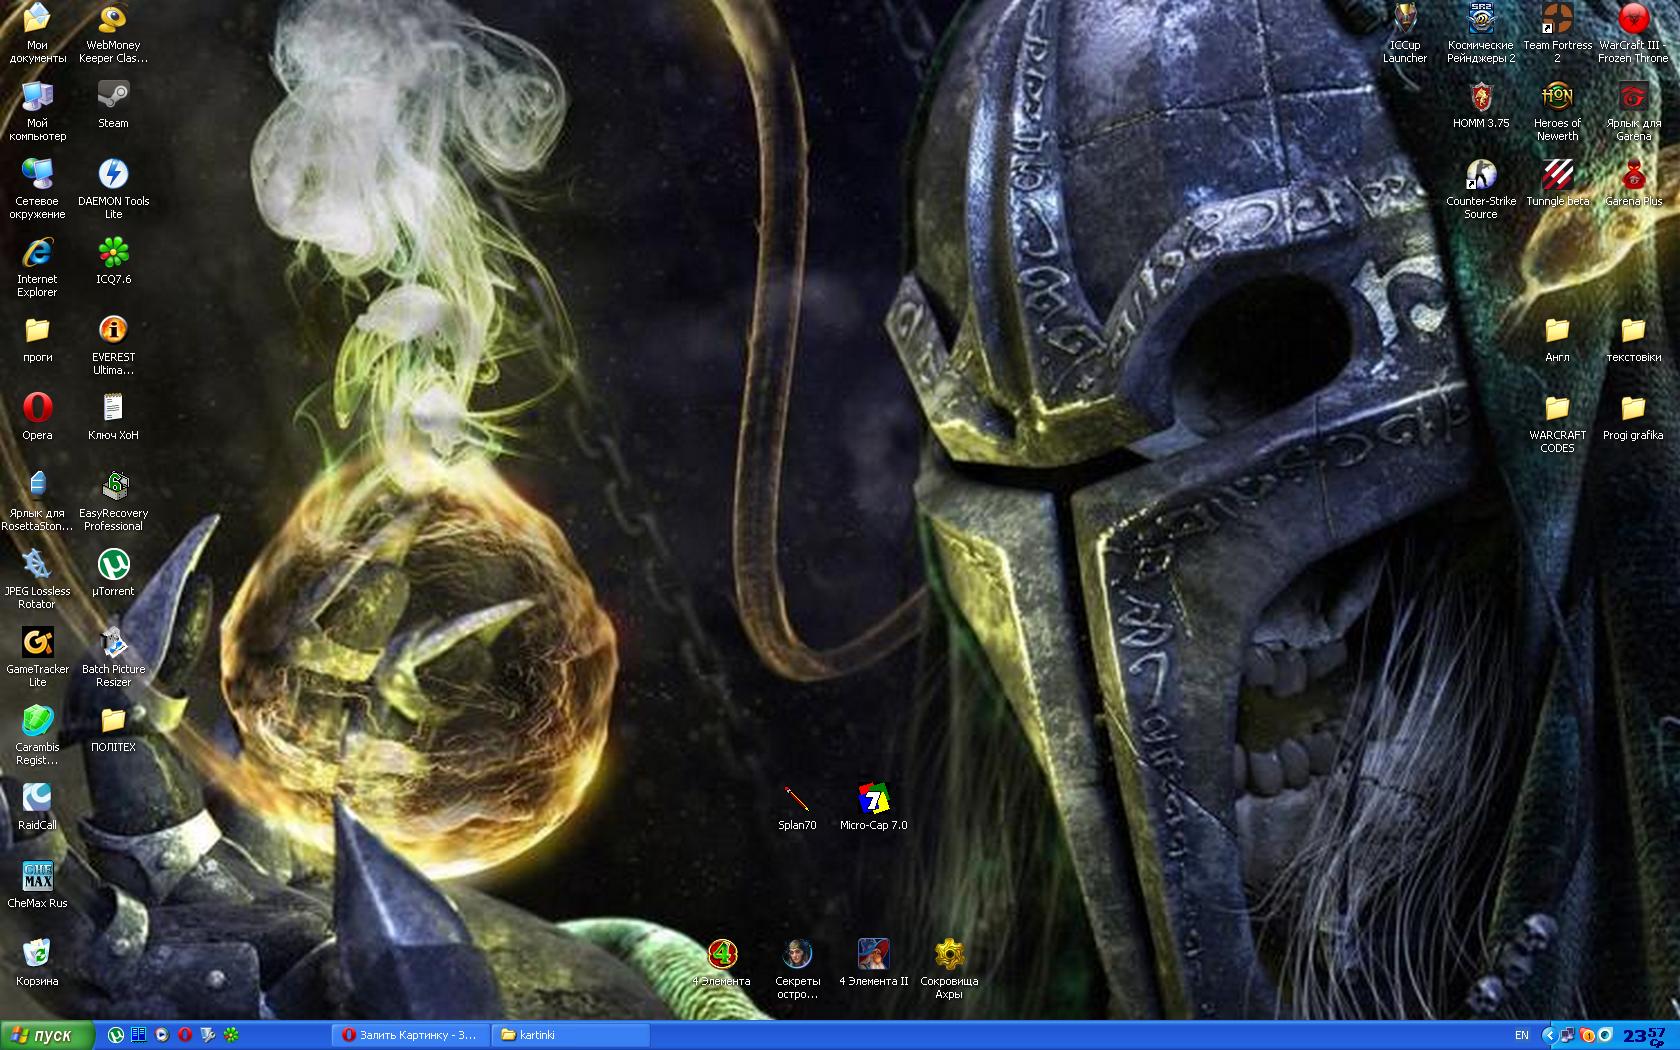
Task: Open the EasyRecovery Professional shortcut
Action: [113, 500]
